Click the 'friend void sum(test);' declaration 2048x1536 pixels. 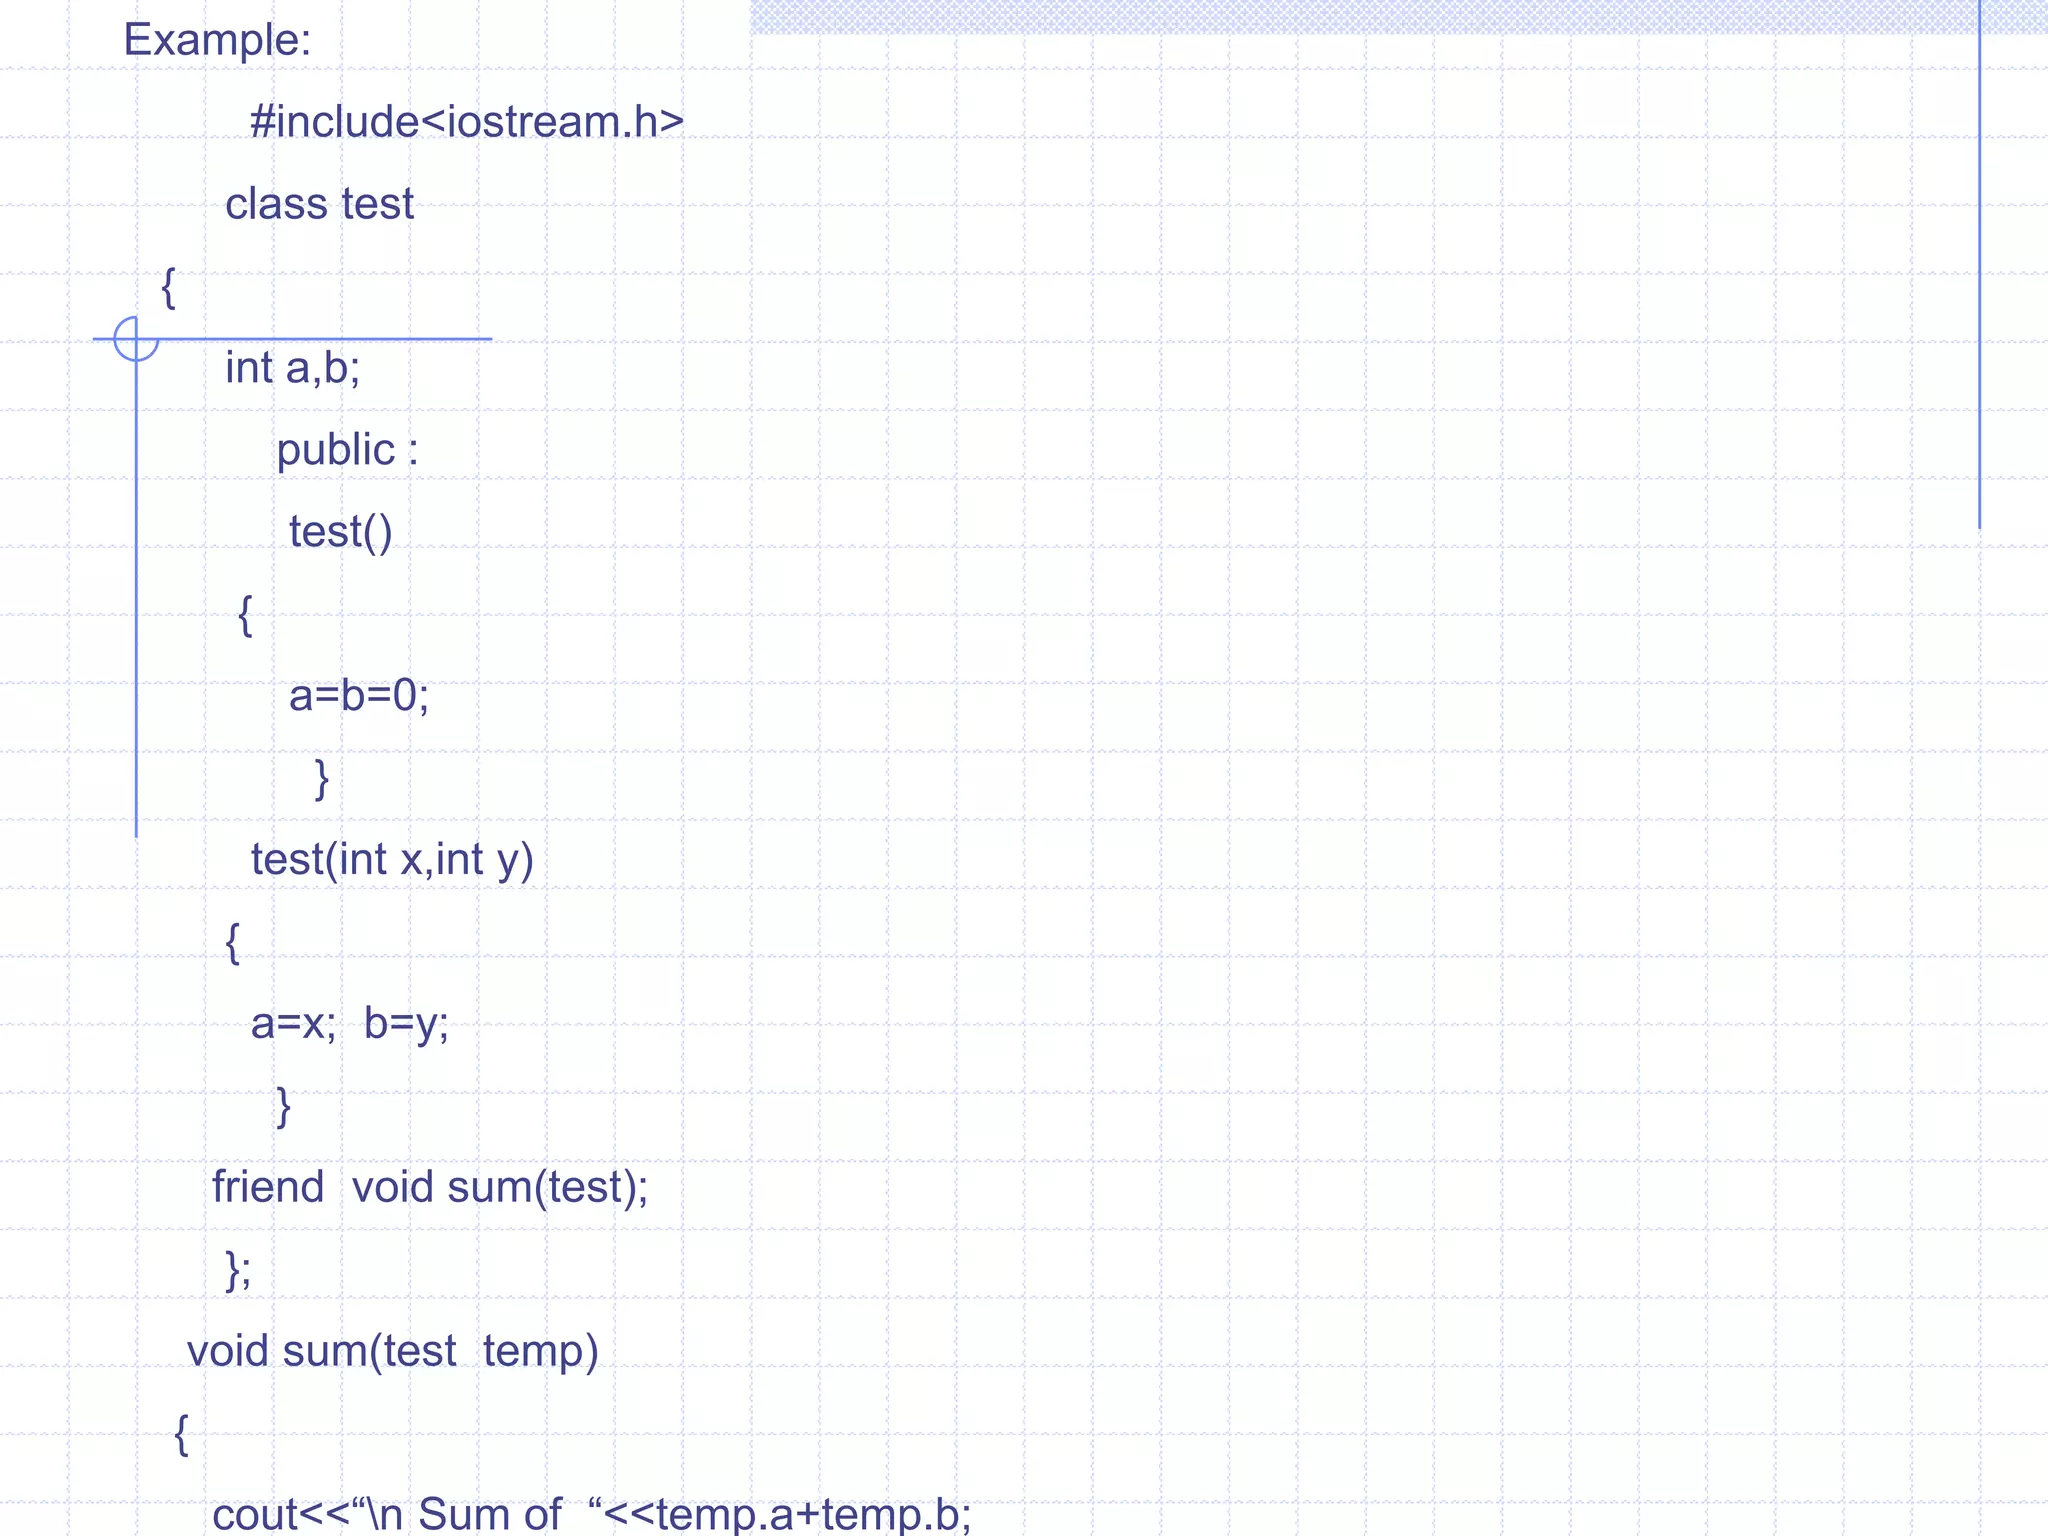point(430,1187)
